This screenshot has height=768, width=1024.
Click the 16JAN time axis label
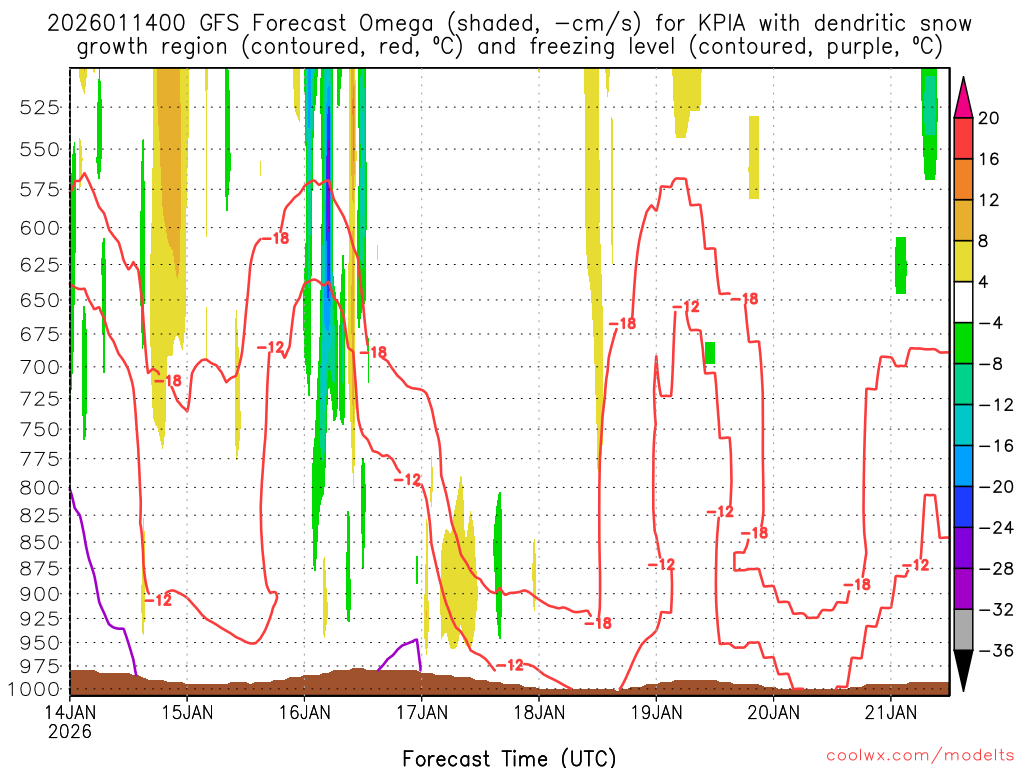(305, 711)
